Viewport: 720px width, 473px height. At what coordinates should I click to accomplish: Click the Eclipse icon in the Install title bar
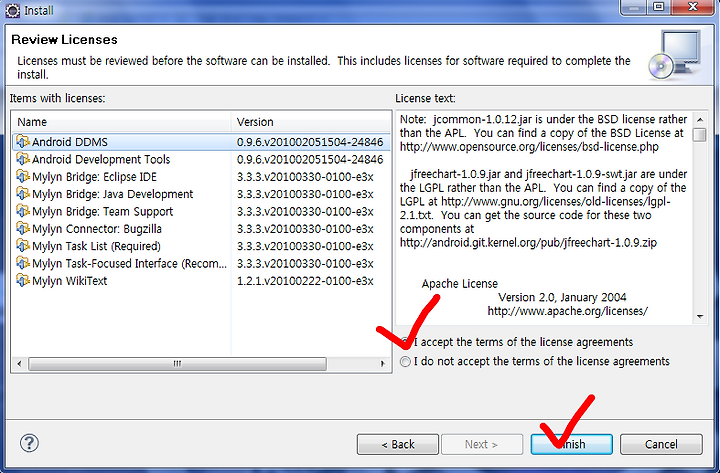12,10
